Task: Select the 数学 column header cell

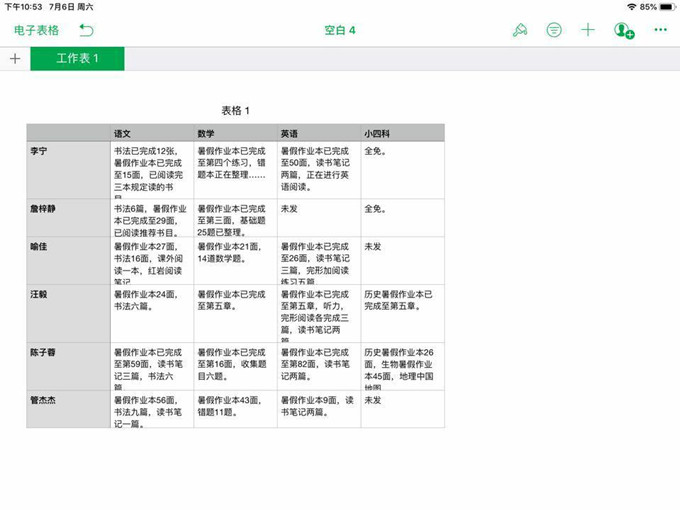Action: pyautogui.click(x=235, y=133)
